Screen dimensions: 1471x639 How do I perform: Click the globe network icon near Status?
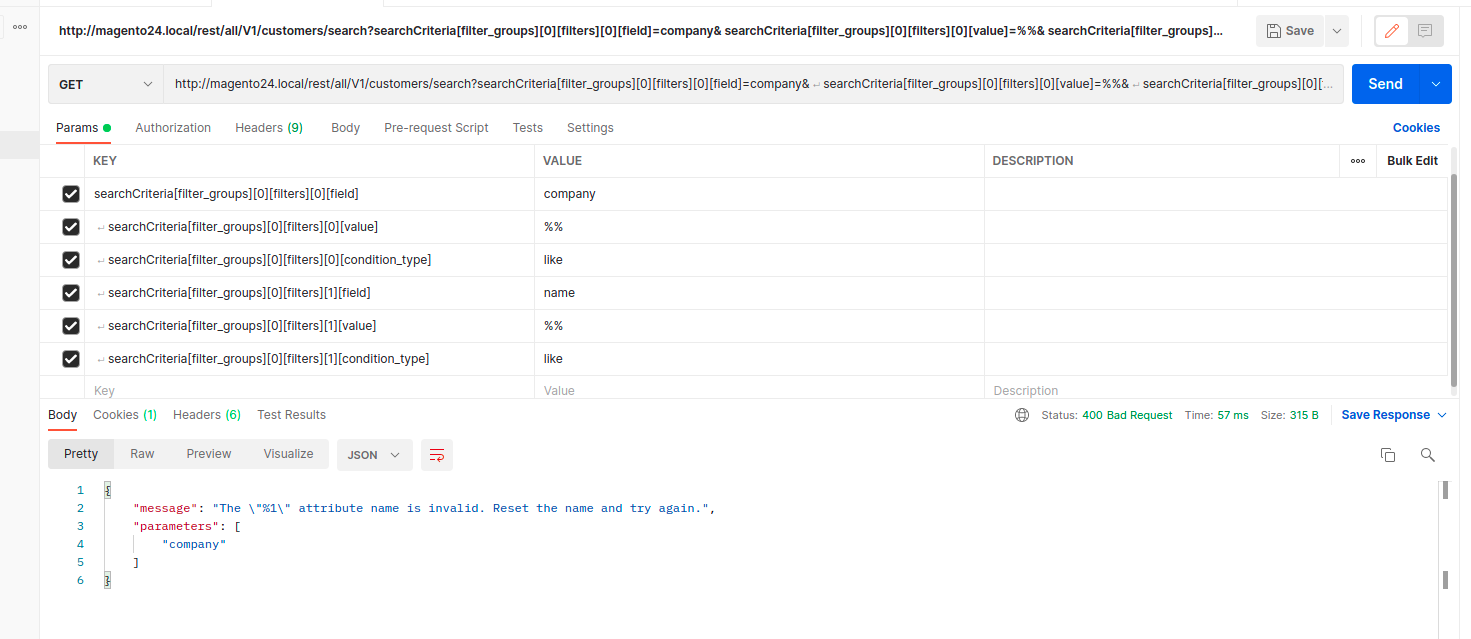click(1021, 415)
